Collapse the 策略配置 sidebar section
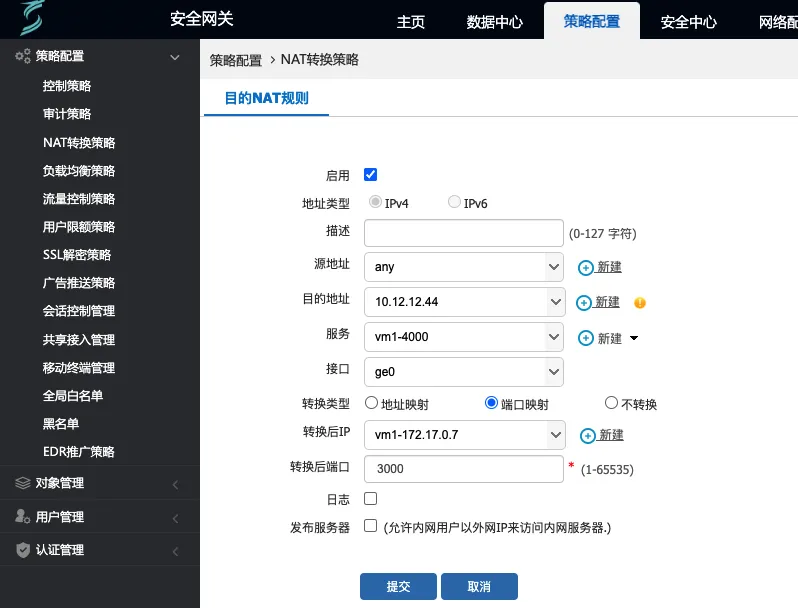The height and width of the screenshot is (608, 798). (175, 57)
